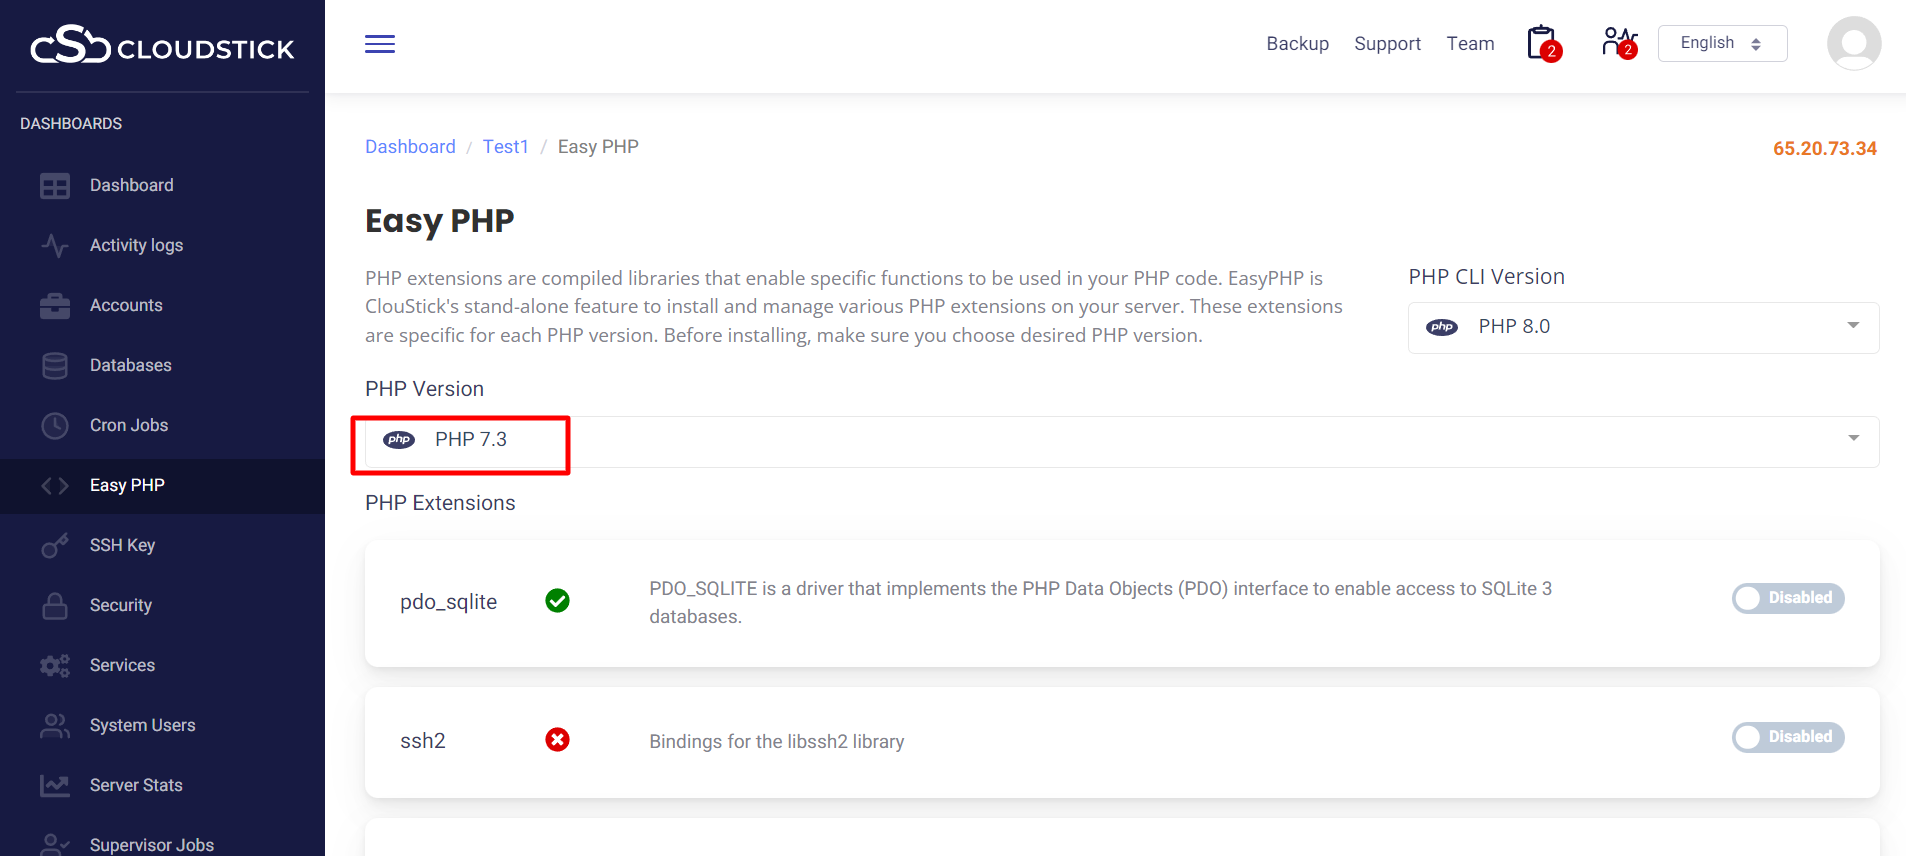Enable the ssh2 extension toggle
Screen dimensions: 1906x856
(1787, 737)
